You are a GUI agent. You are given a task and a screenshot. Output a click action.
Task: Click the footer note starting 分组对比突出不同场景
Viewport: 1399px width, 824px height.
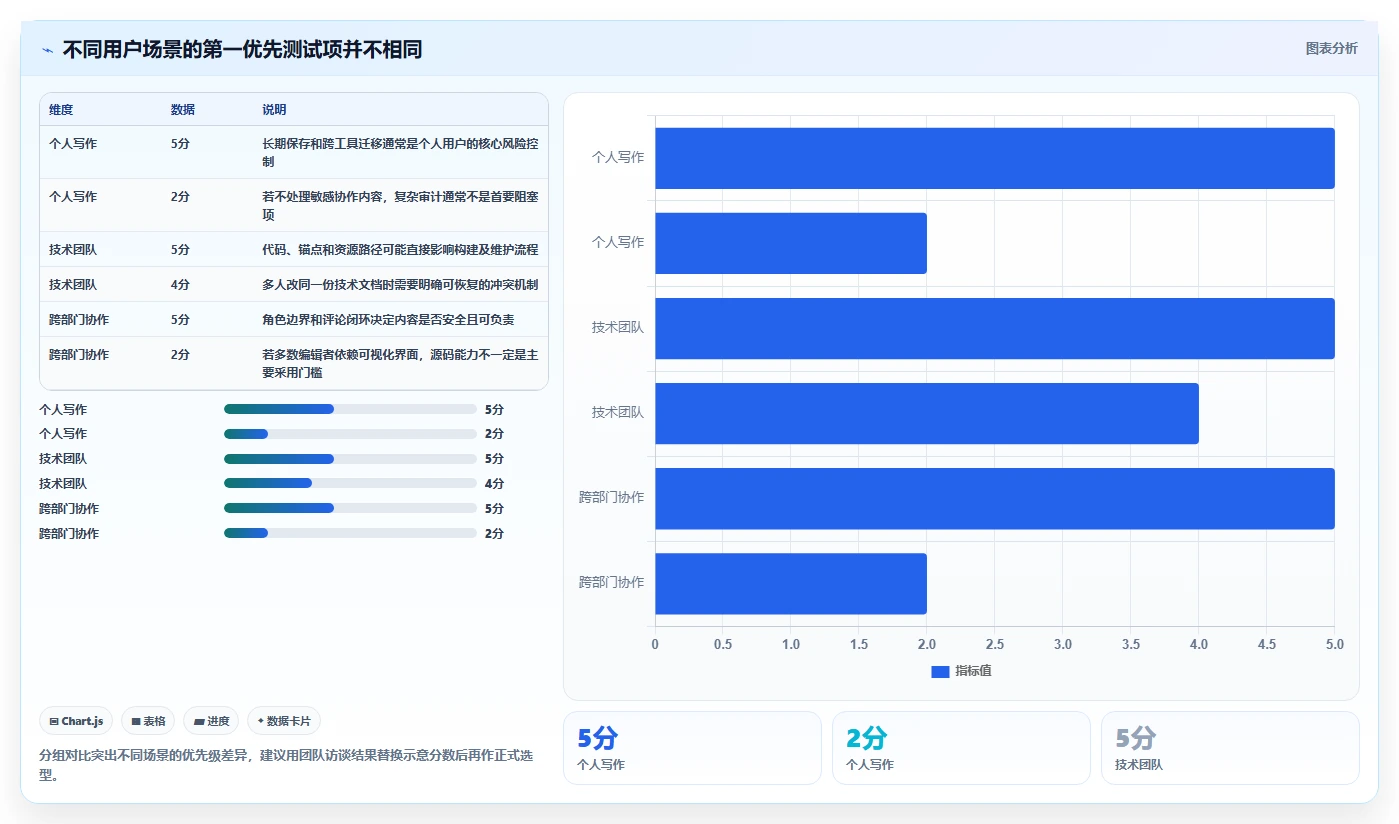click(286, 765)
